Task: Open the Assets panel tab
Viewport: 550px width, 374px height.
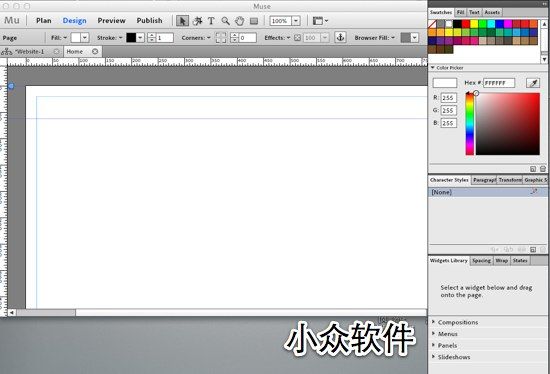Action: [492, 12]
